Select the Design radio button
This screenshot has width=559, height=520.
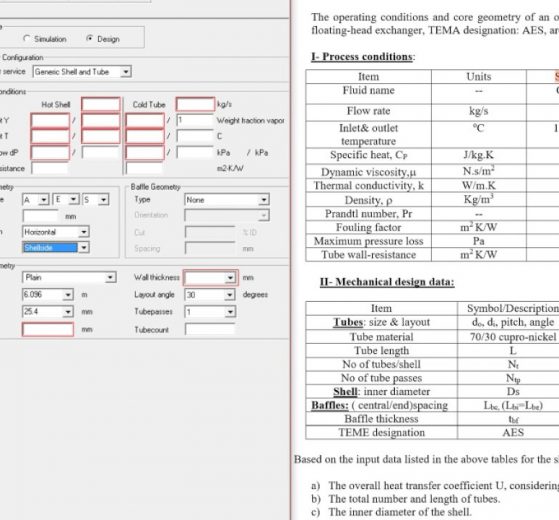pyautogui.click(x=89, y=38)
